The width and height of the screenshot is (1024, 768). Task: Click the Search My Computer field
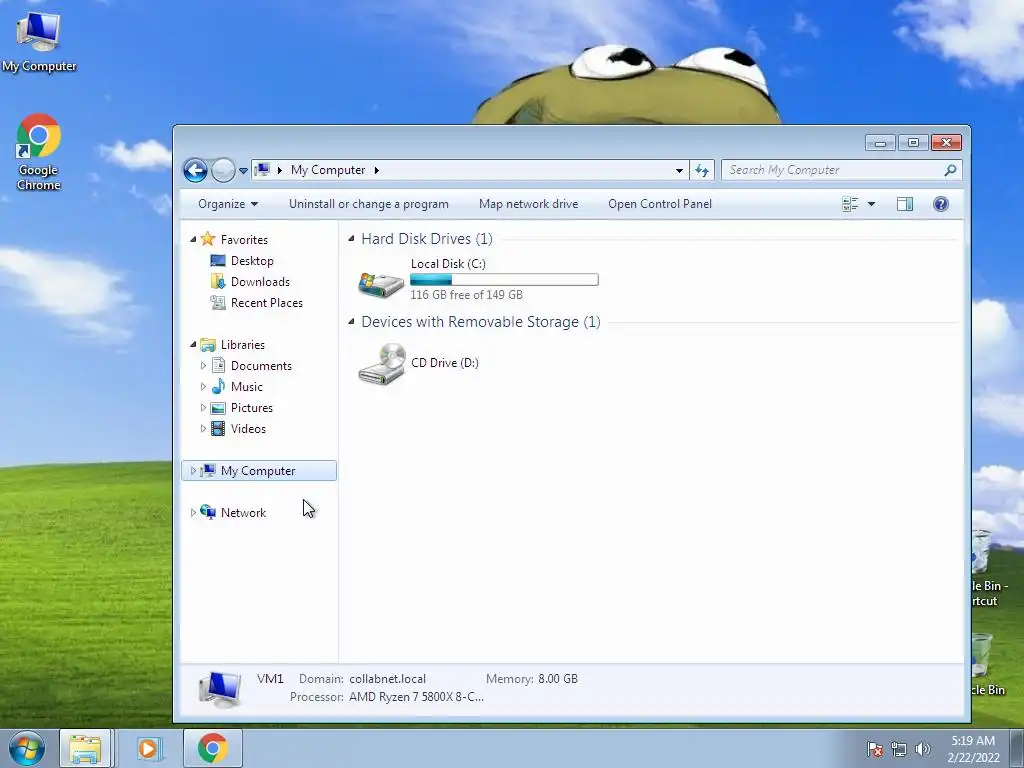841,170
